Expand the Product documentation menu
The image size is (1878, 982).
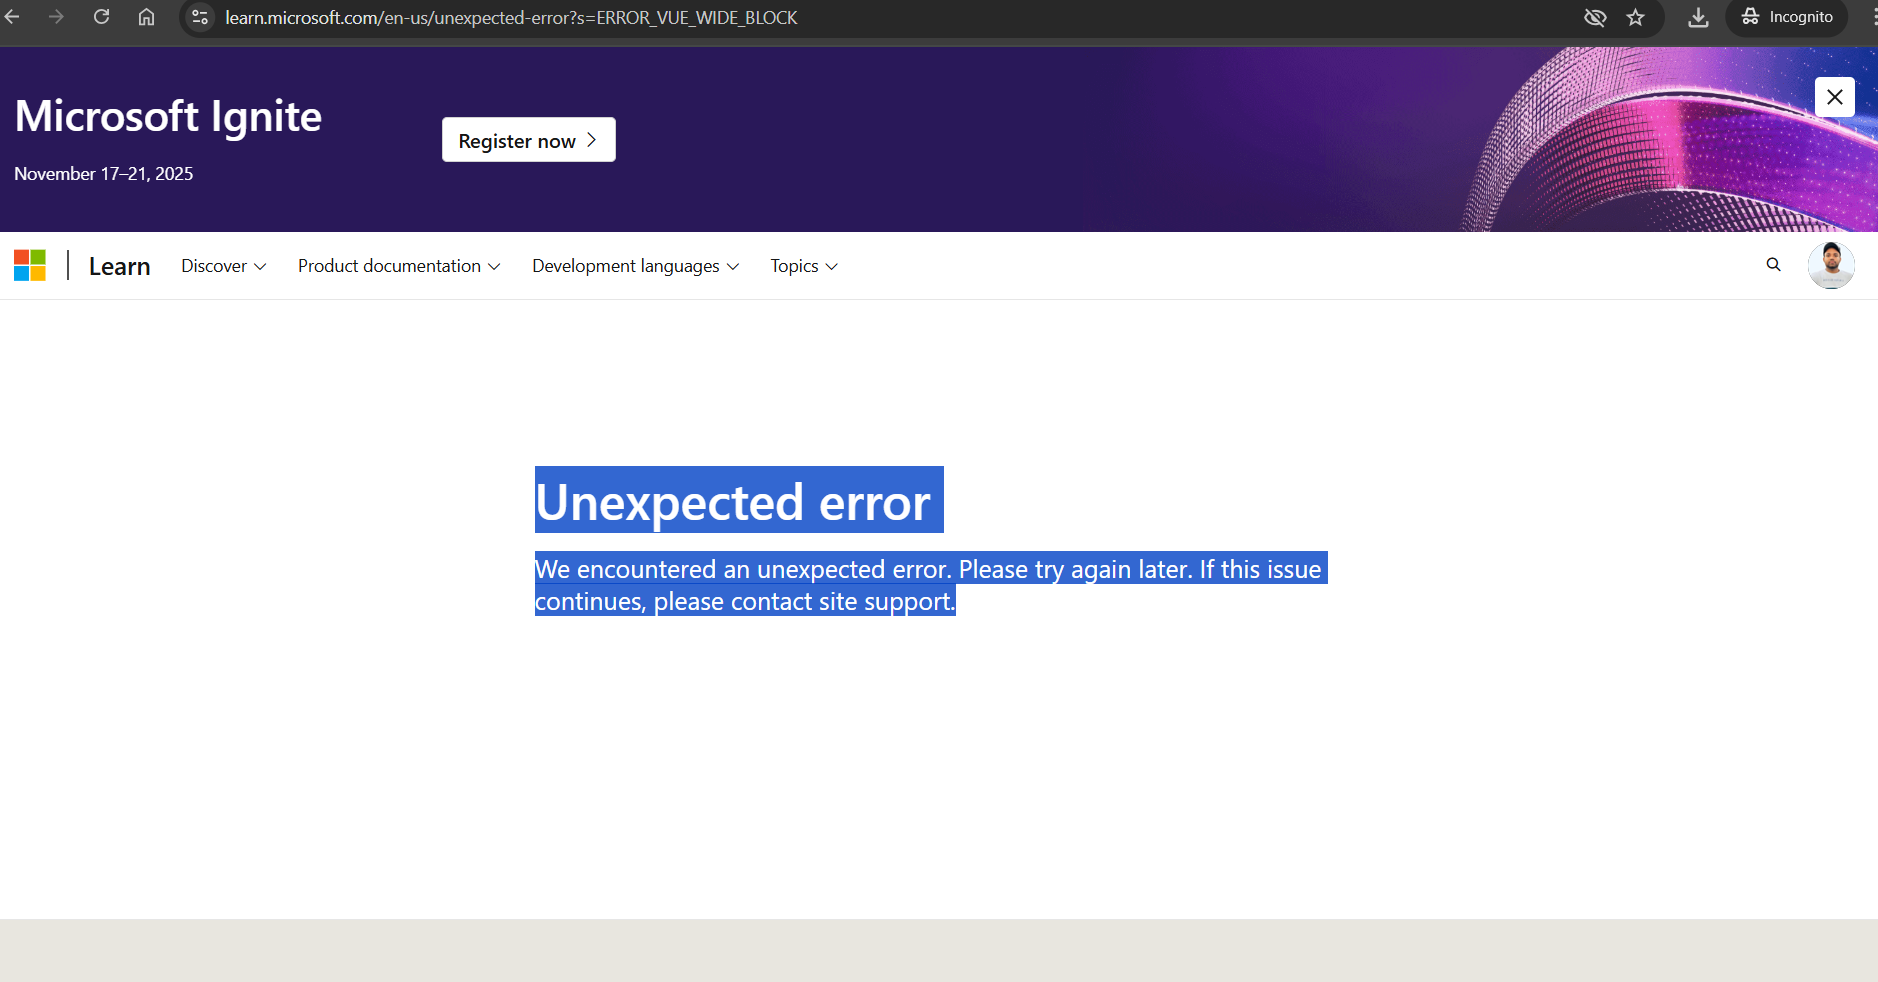(399, 266)
